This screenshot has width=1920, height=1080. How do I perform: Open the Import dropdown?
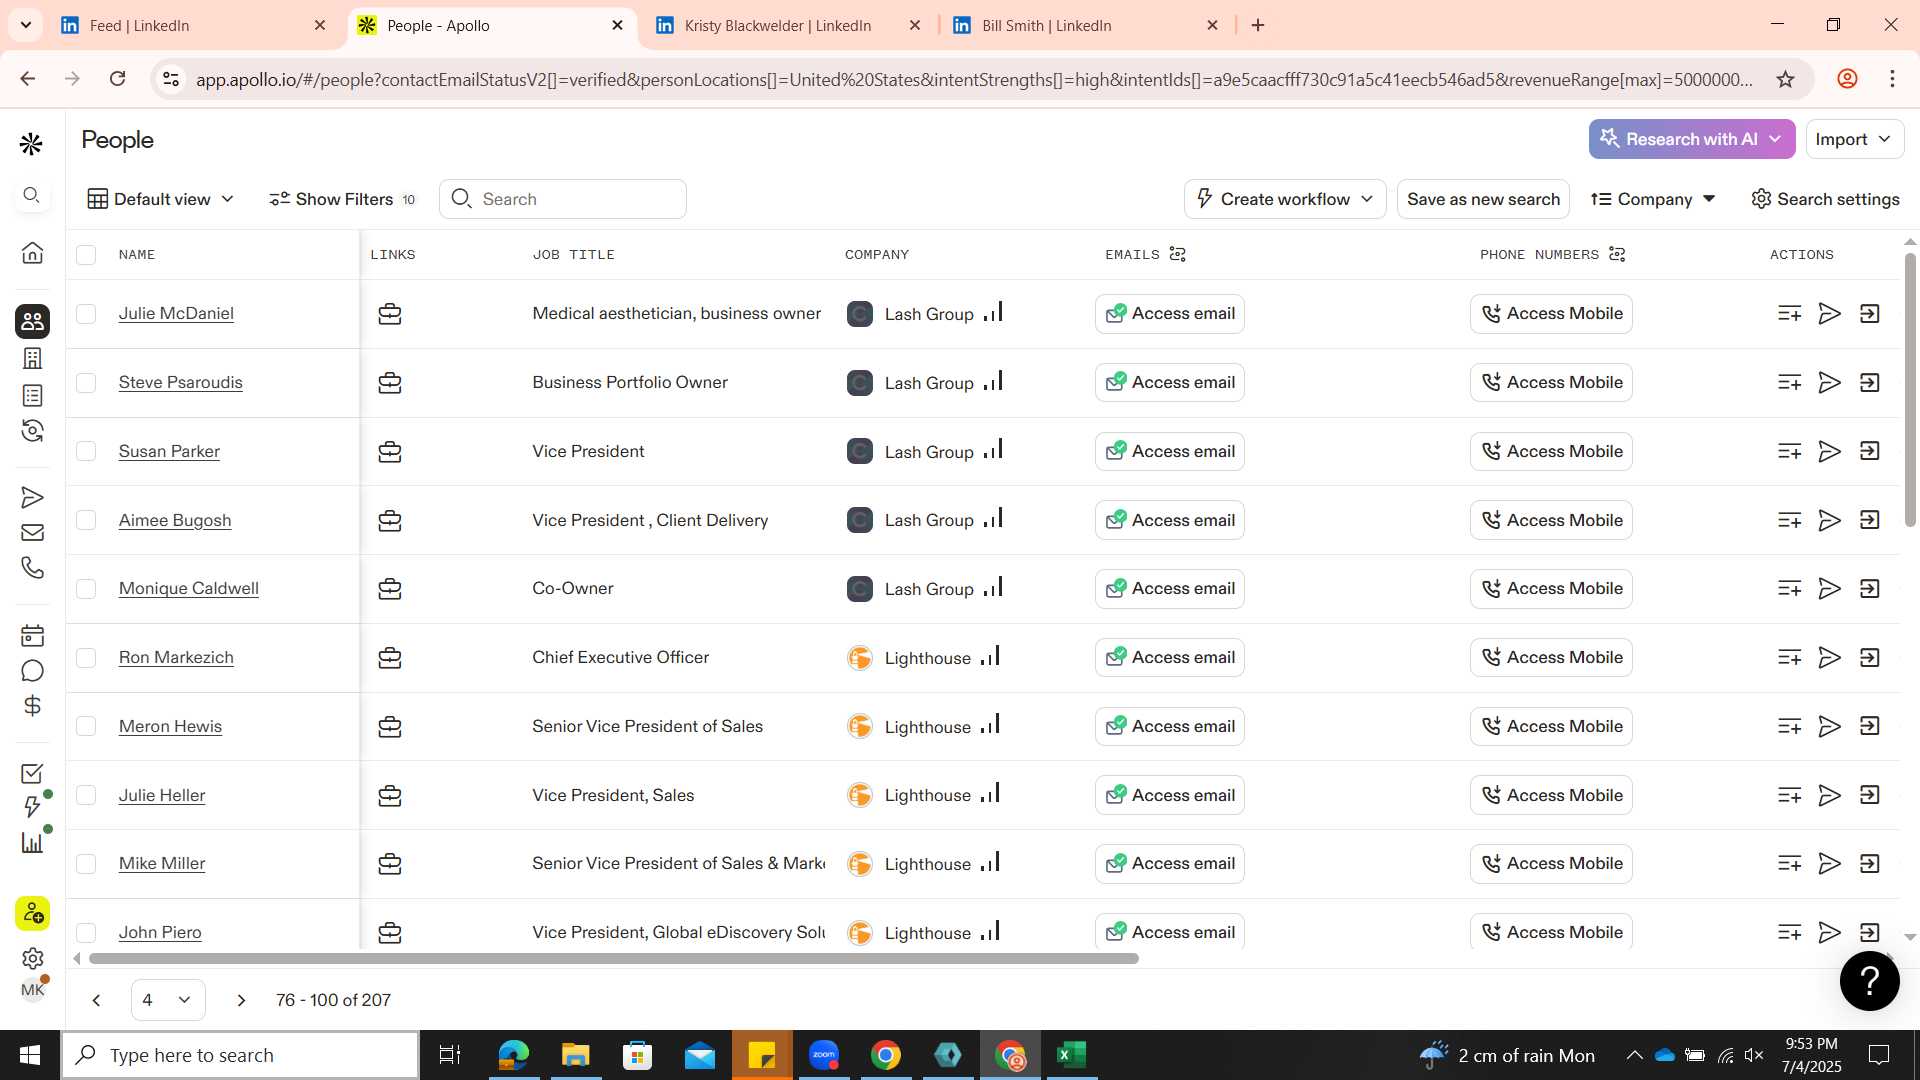1854,139
